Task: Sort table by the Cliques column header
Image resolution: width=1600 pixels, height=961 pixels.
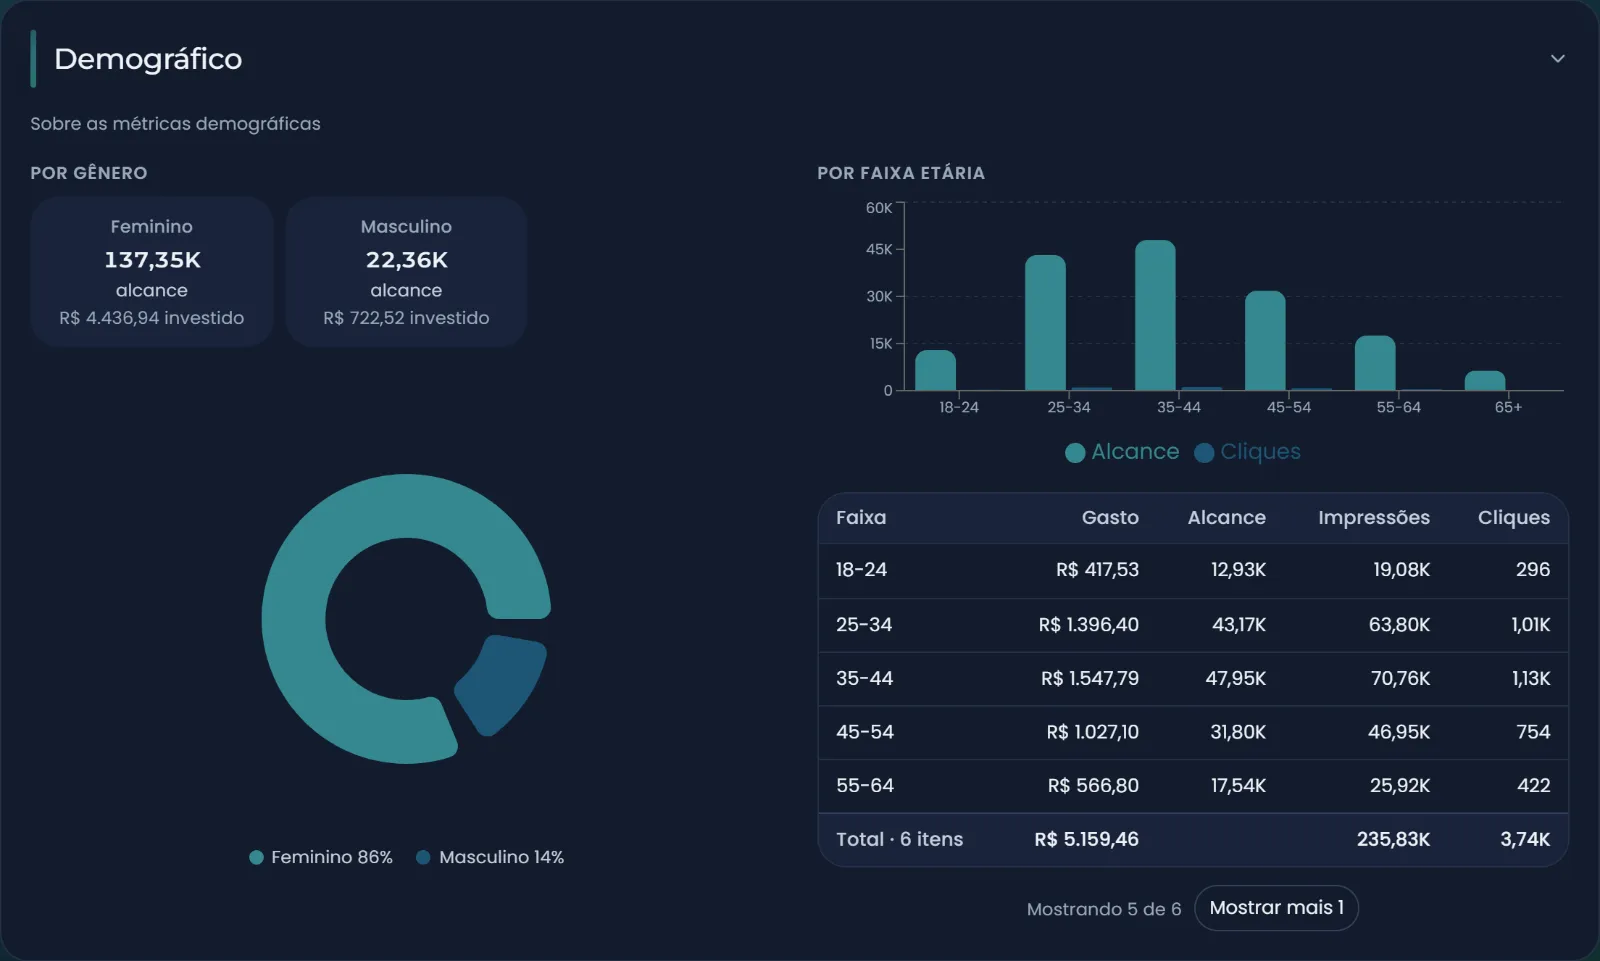Action: click(1513, 518)
